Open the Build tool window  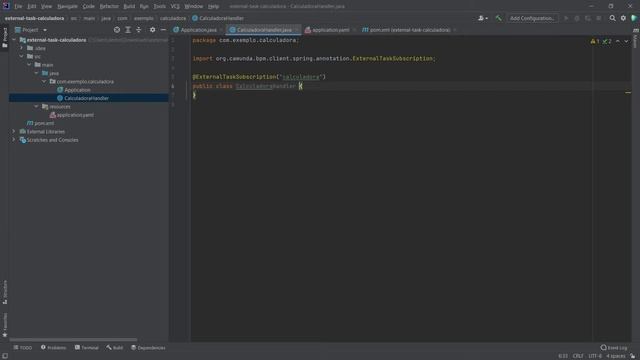(x=115, y=348)
